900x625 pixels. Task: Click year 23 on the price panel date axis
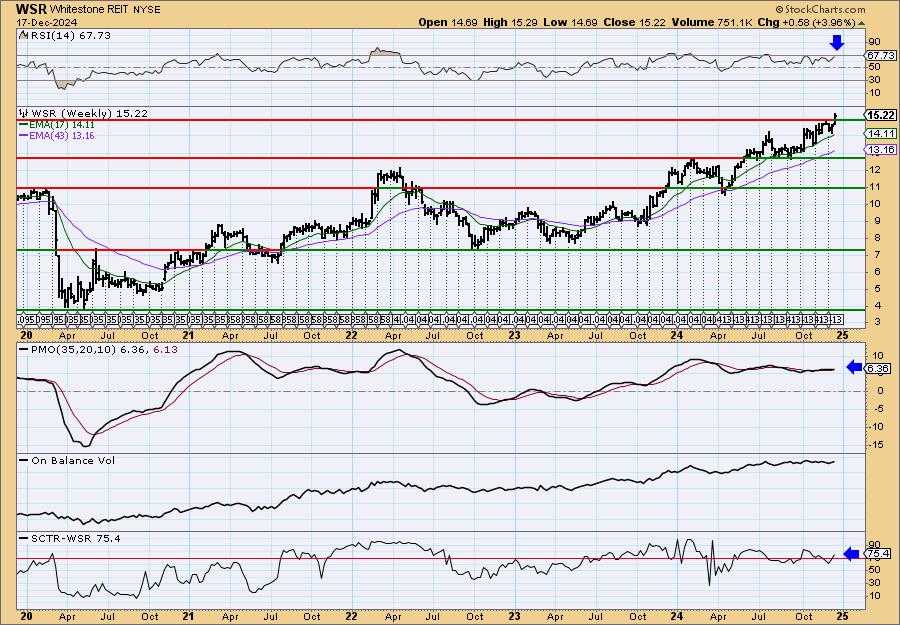514,336
